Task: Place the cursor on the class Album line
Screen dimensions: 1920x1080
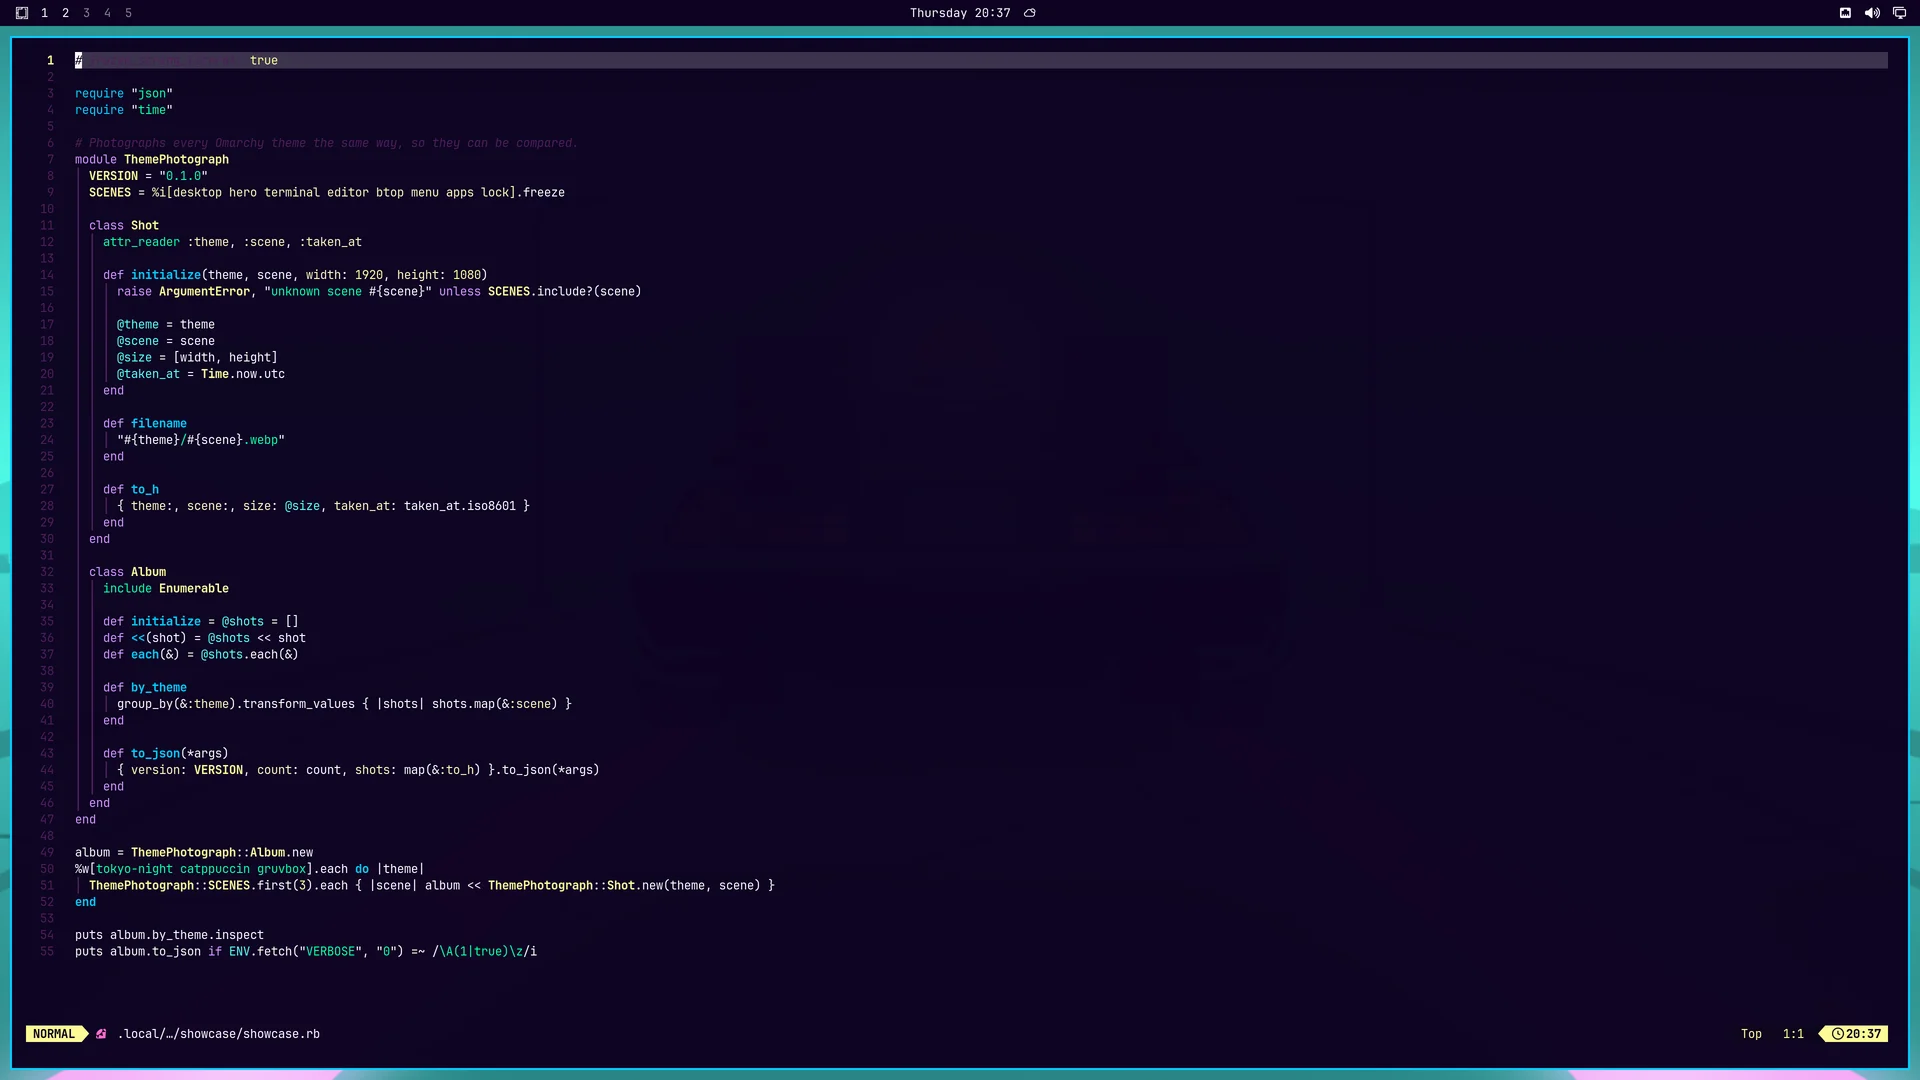Action: (127, 572)
